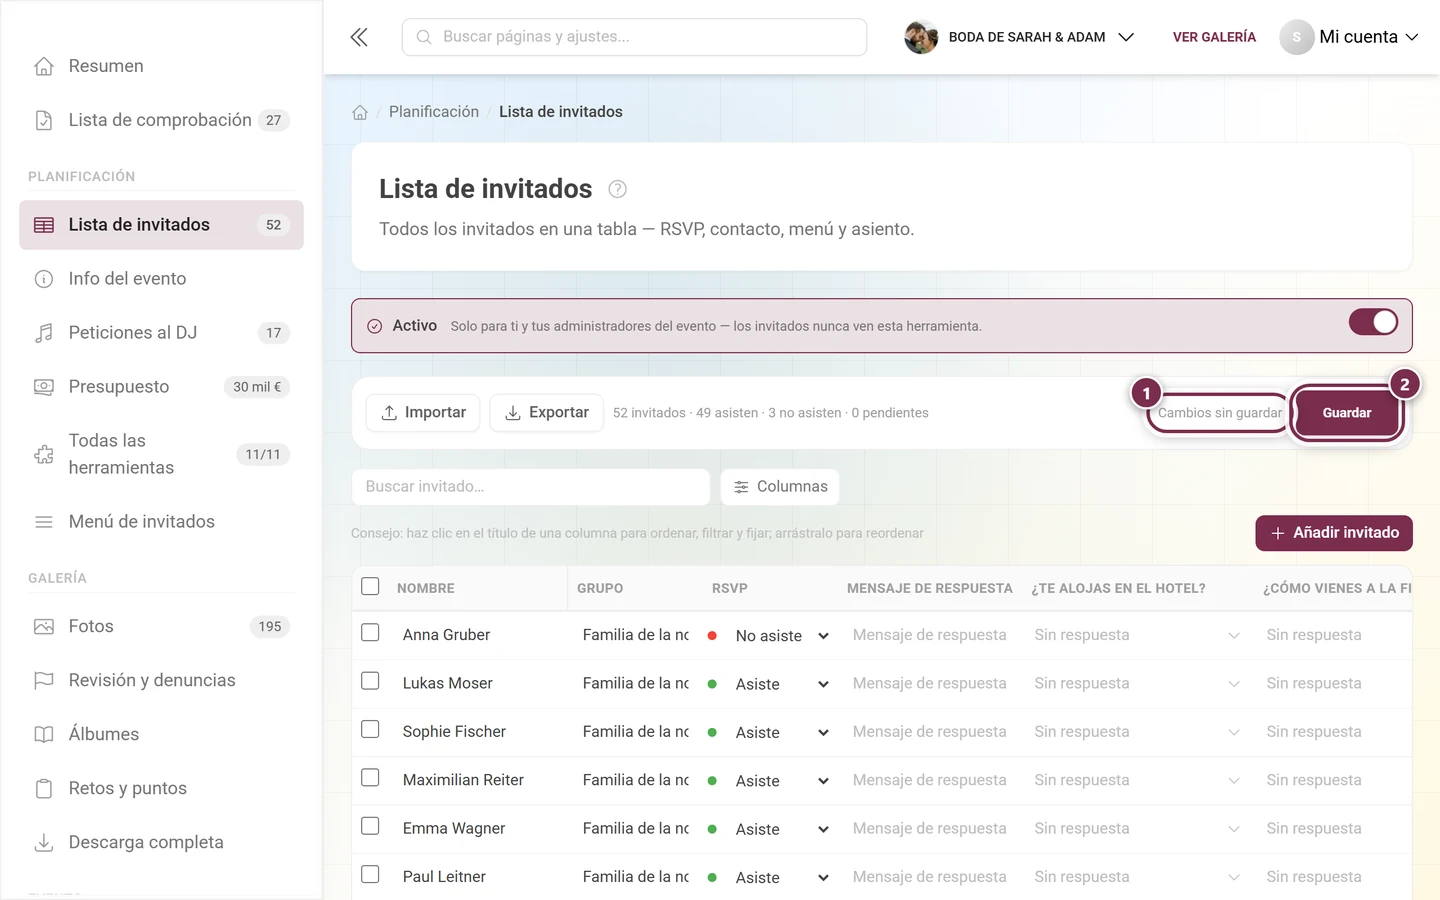Tick the select-all checkbox in table header
The height and width of the screenshot is (900, 1440).
[370, 586]
